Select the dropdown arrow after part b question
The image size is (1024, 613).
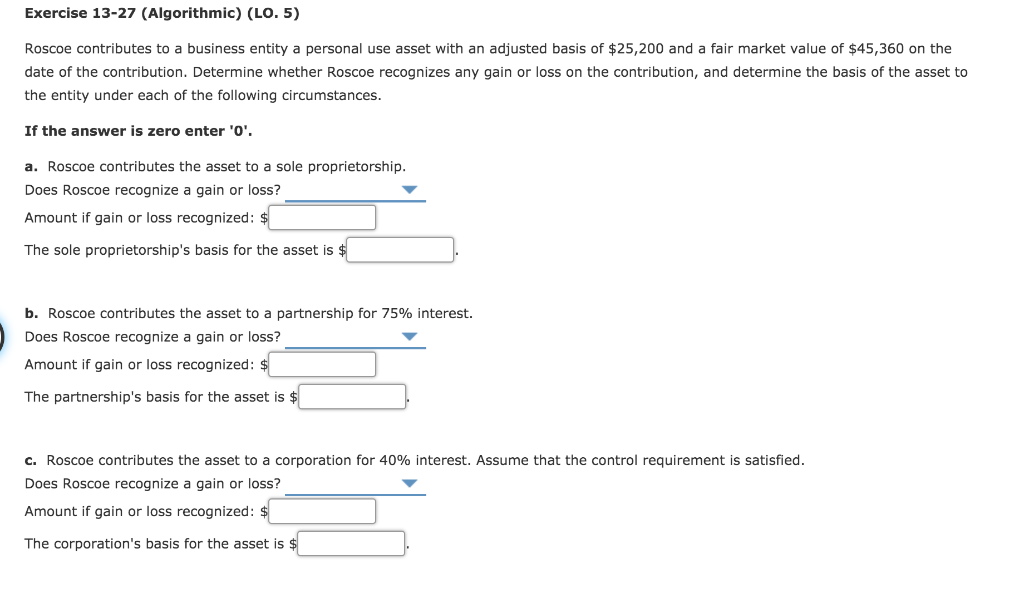409,337
